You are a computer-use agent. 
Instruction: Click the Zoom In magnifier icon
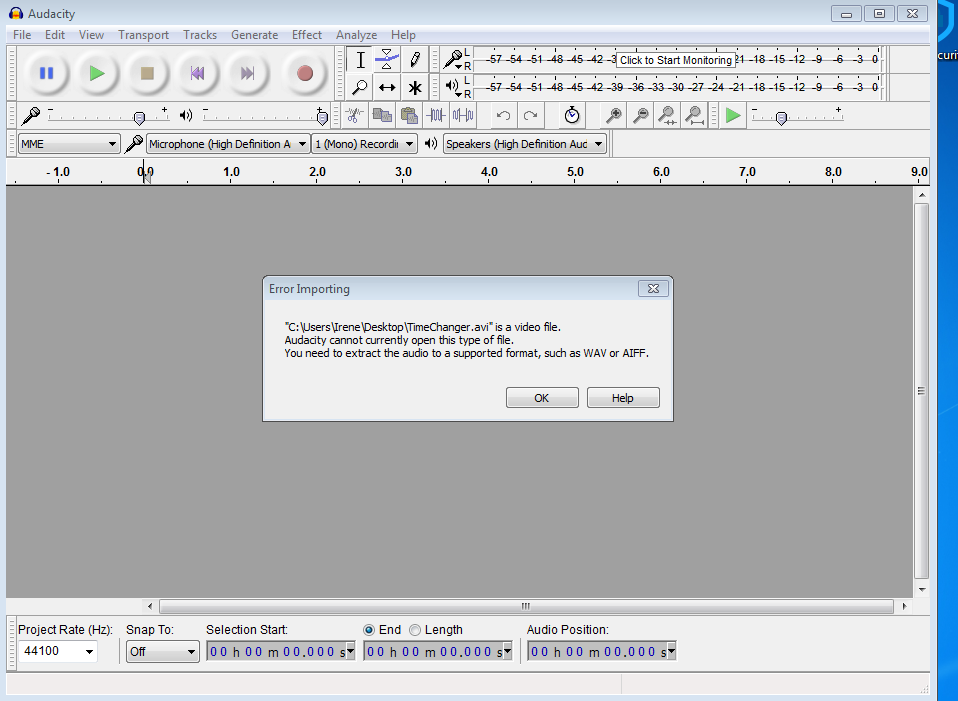click(613, 115)
